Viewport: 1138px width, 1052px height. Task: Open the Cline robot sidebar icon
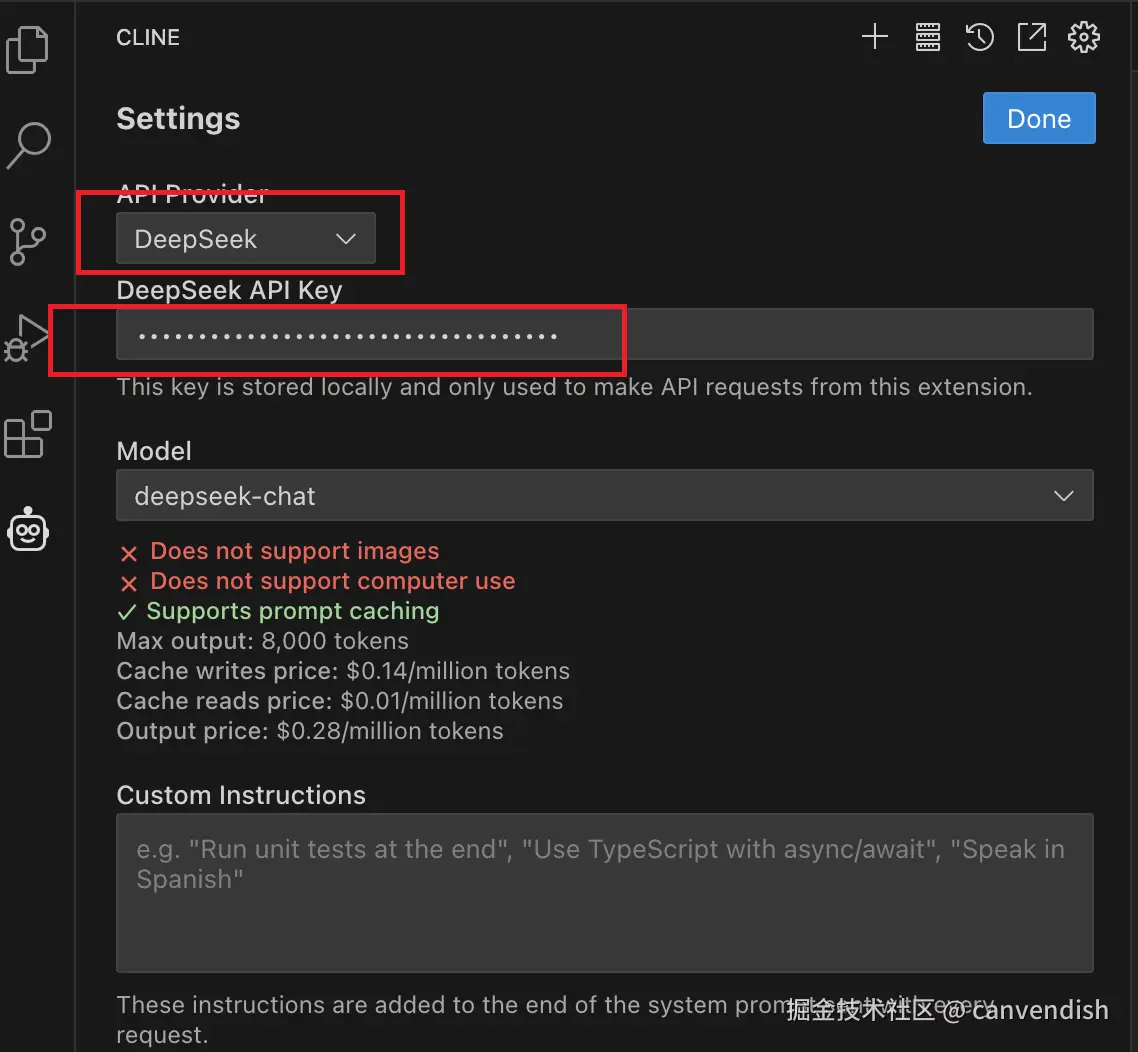coord(28,530)
